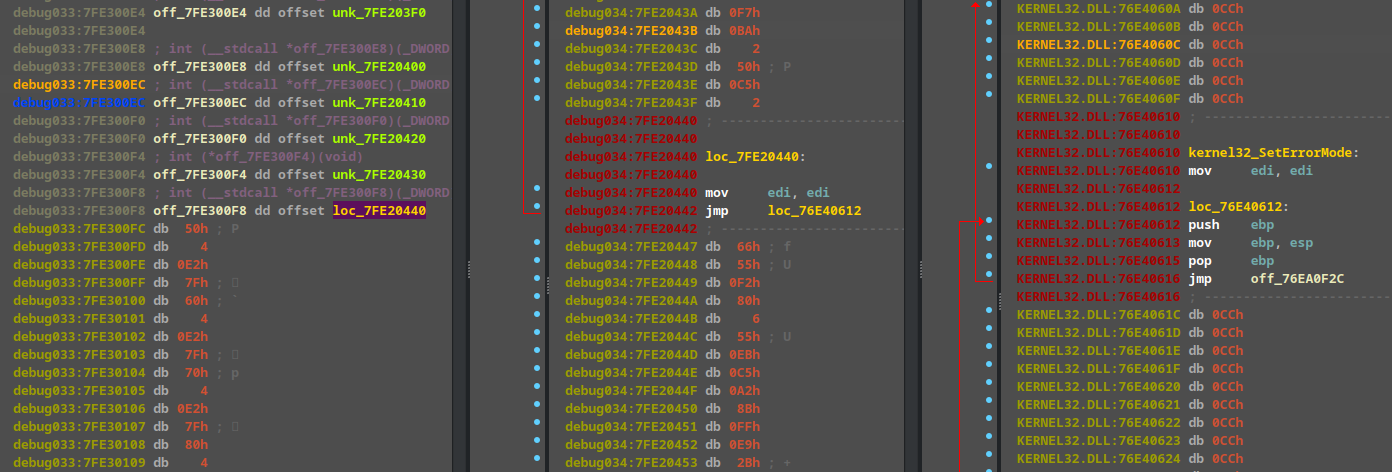Select line debug034:7FE20453 db 2Bh
The height and width of the screenshot is (472, 1392).
point(678,463)
